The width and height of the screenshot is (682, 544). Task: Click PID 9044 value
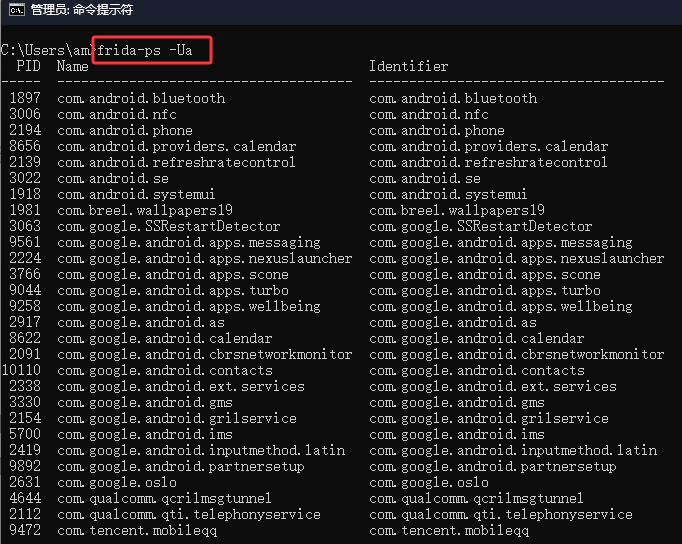[x=25, y=290]
